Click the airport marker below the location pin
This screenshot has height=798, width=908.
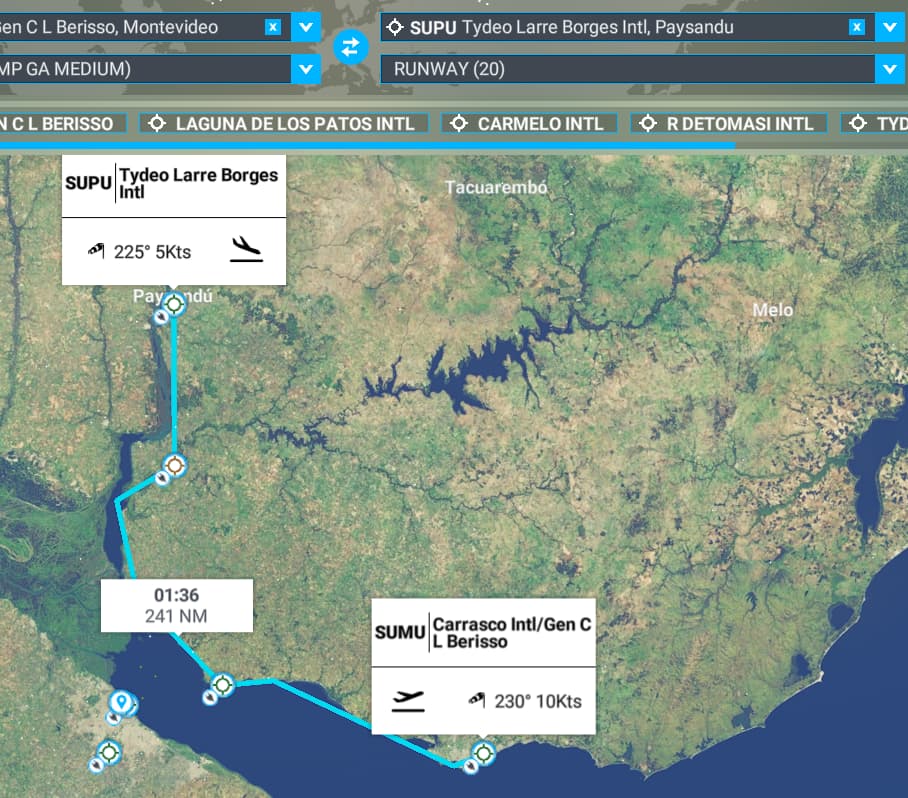point(109,751)
